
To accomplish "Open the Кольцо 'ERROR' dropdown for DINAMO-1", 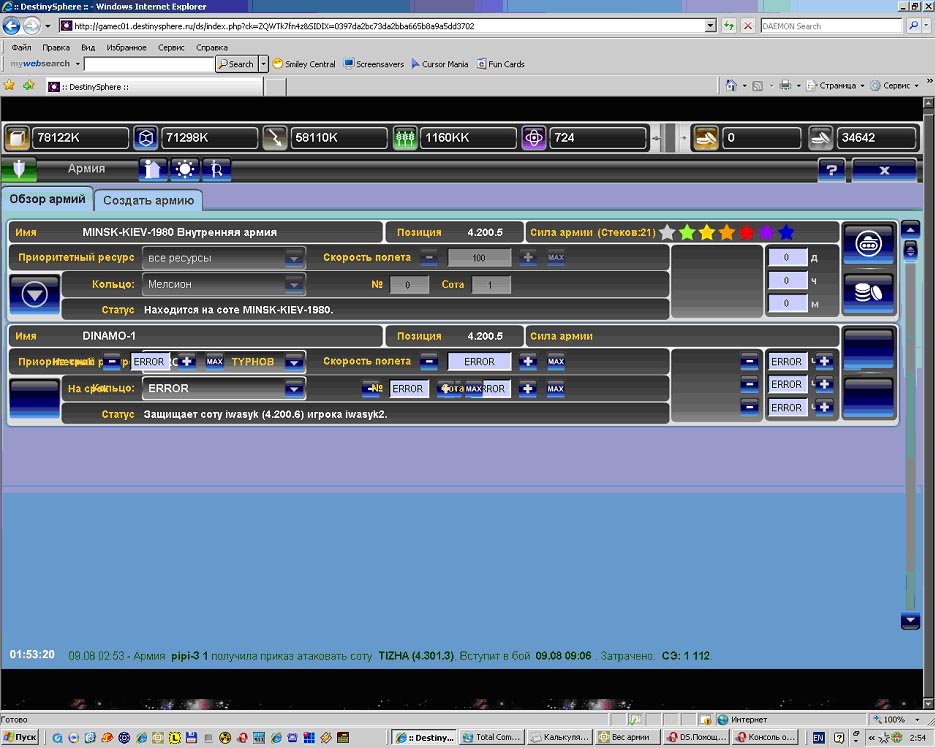I will (294, 388).
